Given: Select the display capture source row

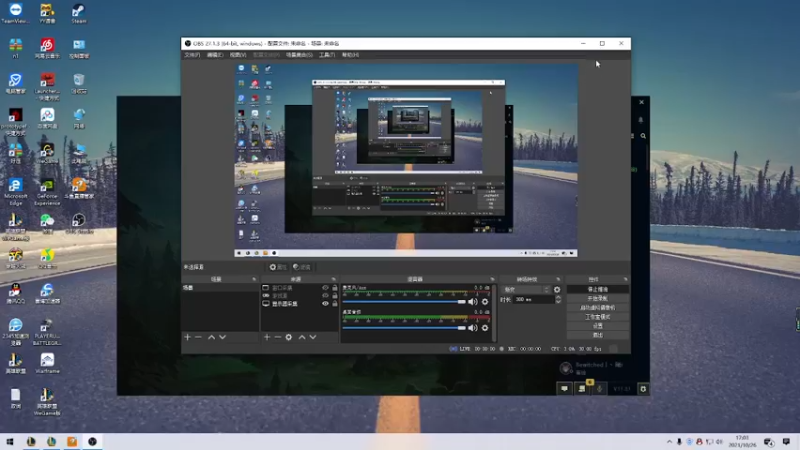Looking at the screenshot, I should [x=299, y=304].
